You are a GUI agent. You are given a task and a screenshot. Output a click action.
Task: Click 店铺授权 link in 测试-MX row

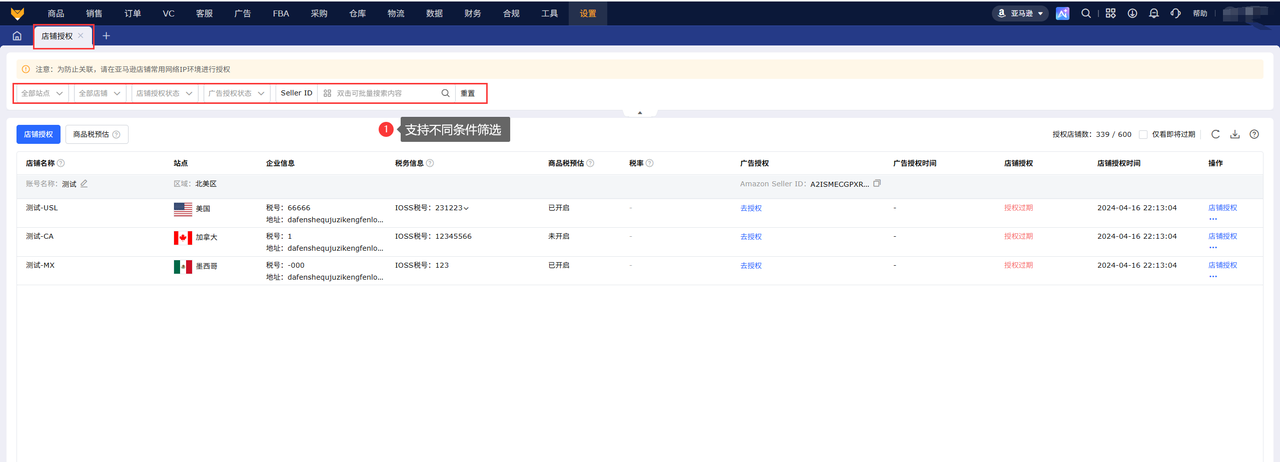tap(1223, 266)
